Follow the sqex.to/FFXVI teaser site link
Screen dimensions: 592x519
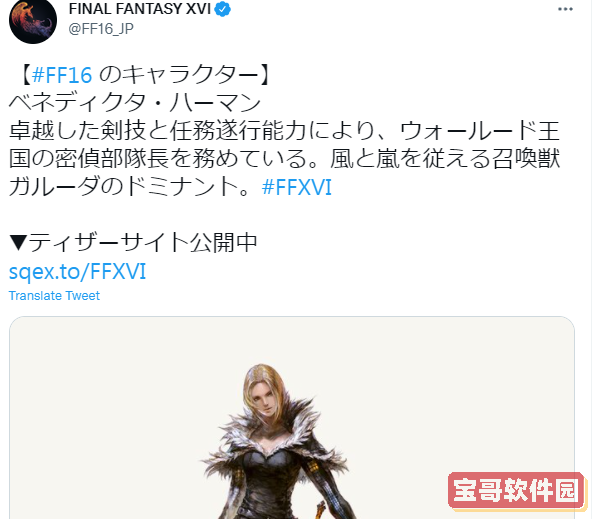[x=77, y=271]
